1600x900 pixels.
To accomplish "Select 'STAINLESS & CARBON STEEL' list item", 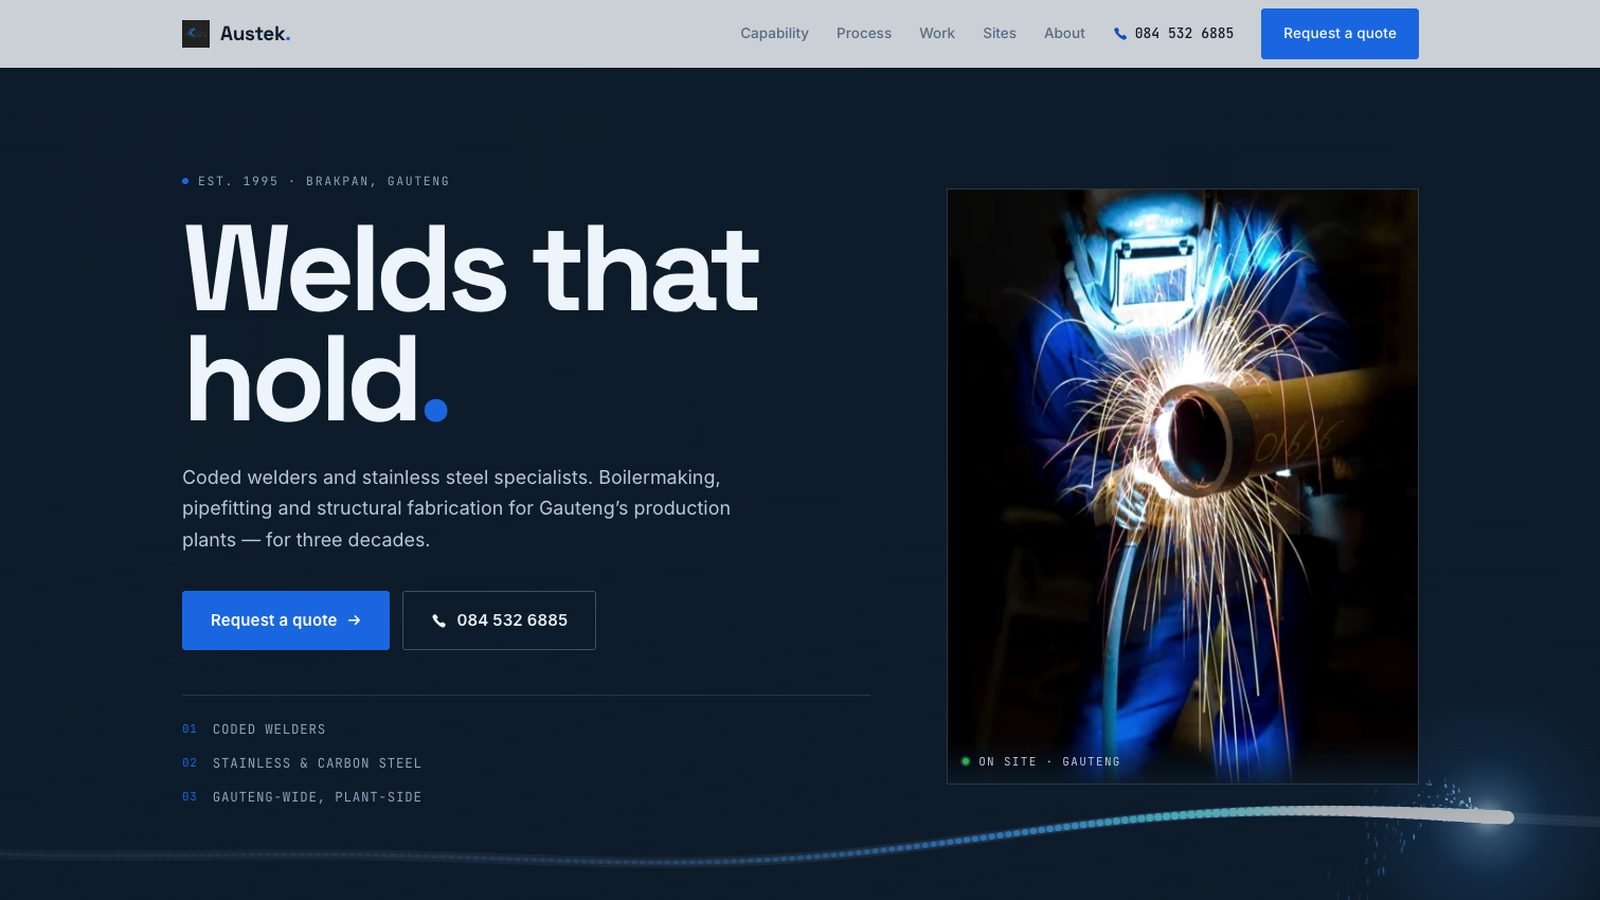I will (x=302, y=764).
